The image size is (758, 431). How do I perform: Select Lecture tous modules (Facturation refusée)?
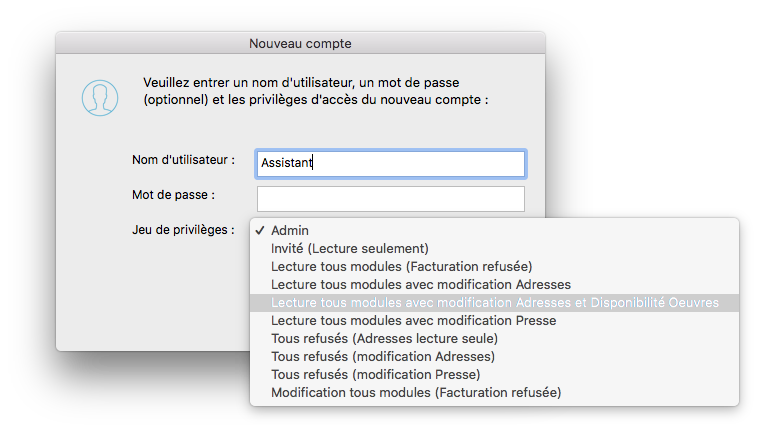(x=401, y=266)
